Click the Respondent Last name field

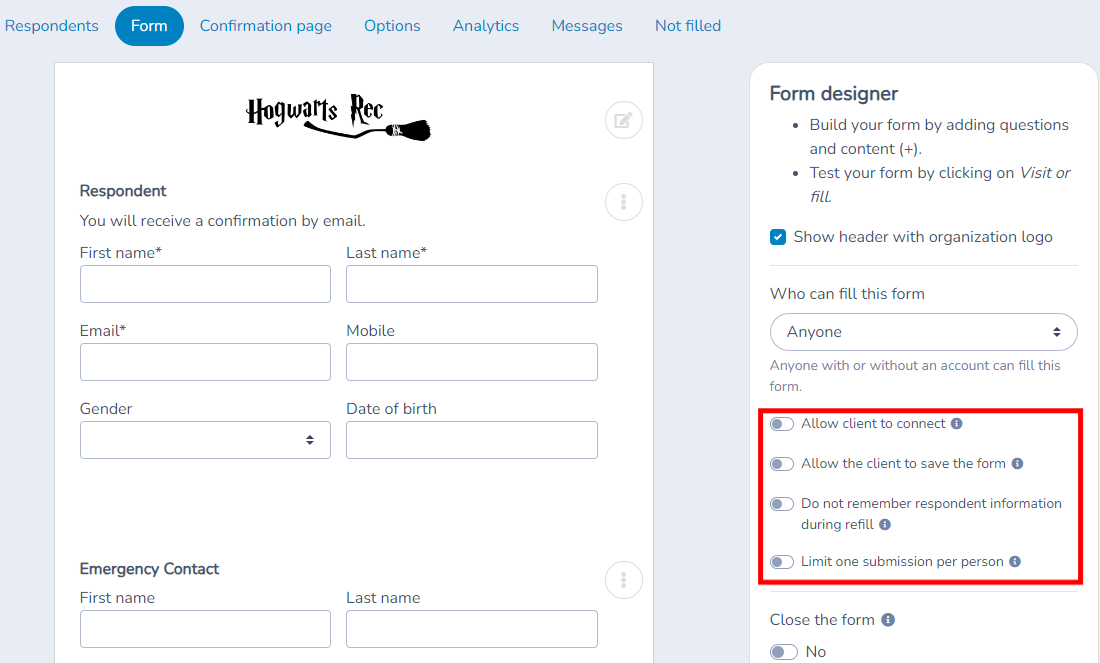[x=471, y=284]
